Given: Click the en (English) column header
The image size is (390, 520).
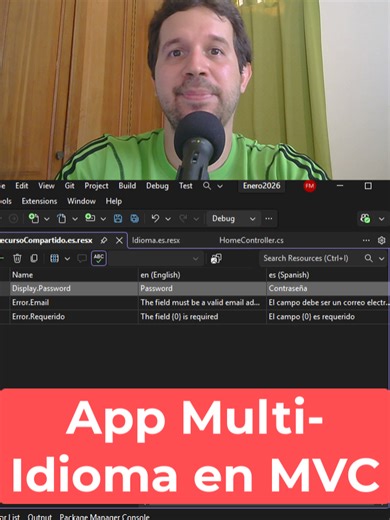Looking at the screenshot, I should [x=202, y=275].
